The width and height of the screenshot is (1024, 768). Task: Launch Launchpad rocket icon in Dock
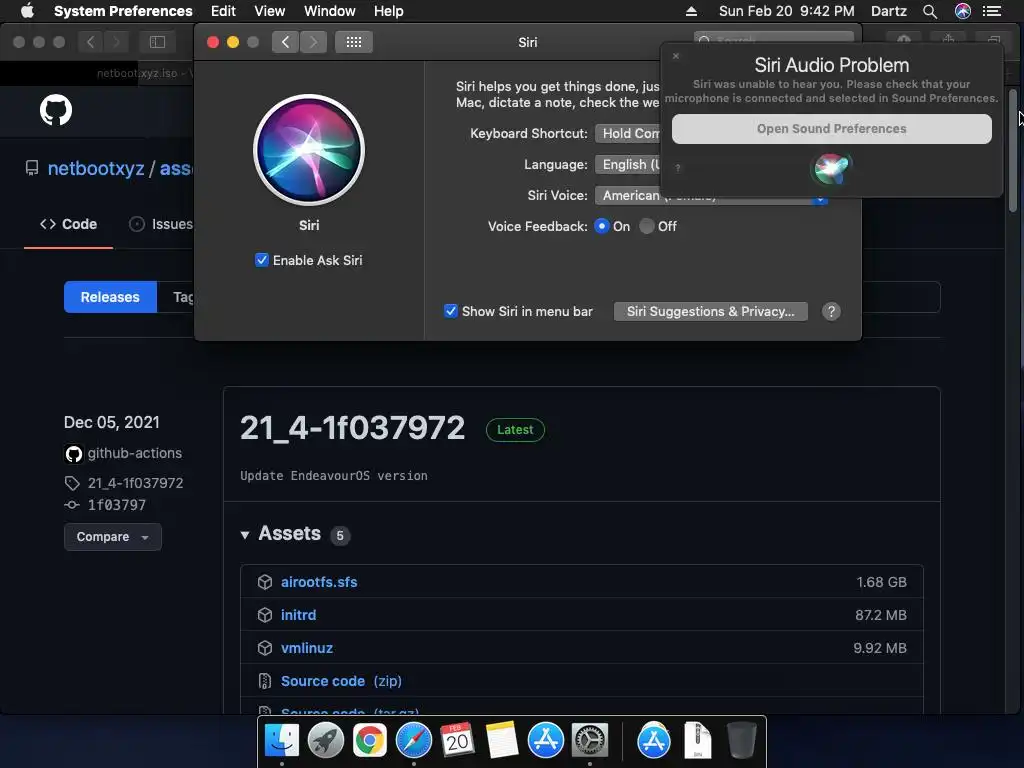coord(325,741)
